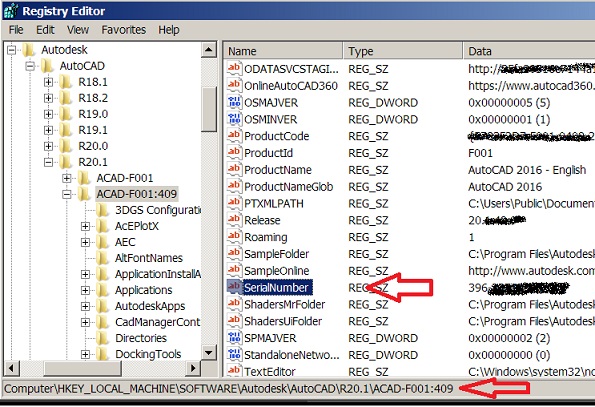
Task: Click the Name column header
Action: tap(283, 51)
